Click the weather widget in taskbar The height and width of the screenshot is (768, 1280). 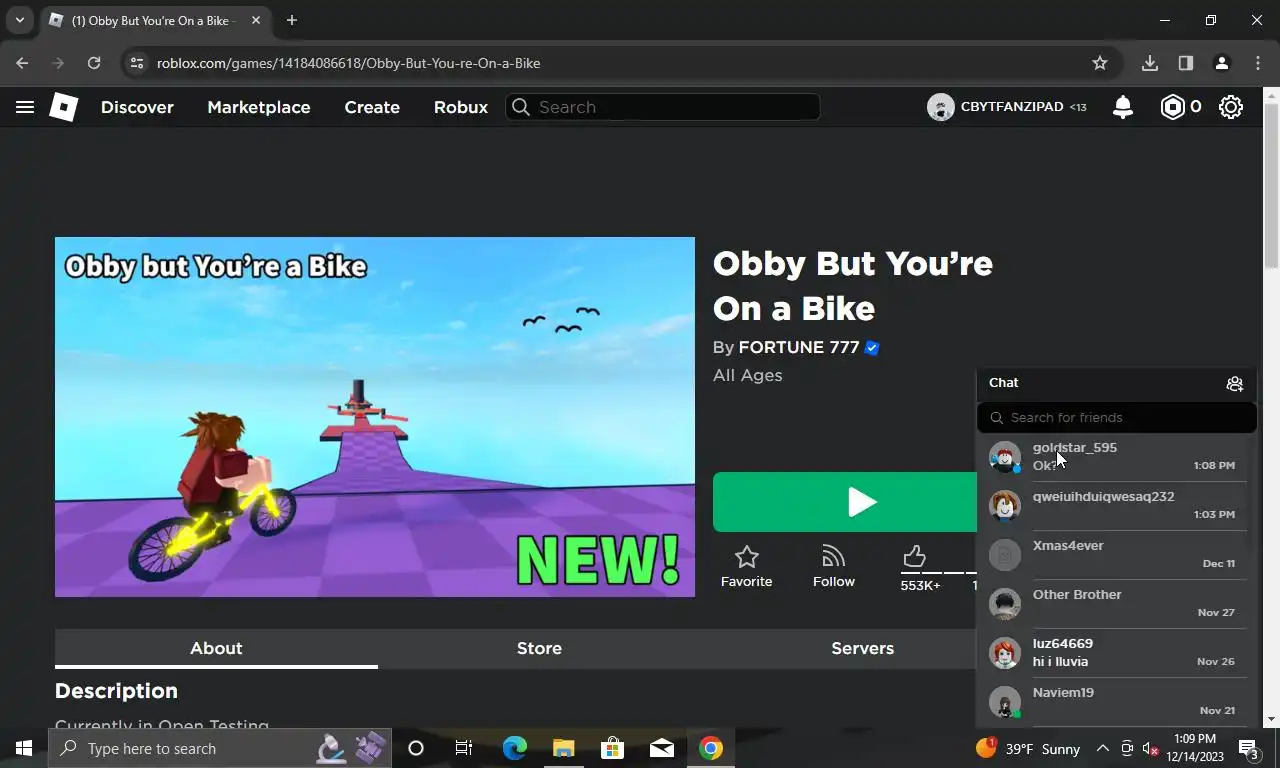(x=1028, y=748)
